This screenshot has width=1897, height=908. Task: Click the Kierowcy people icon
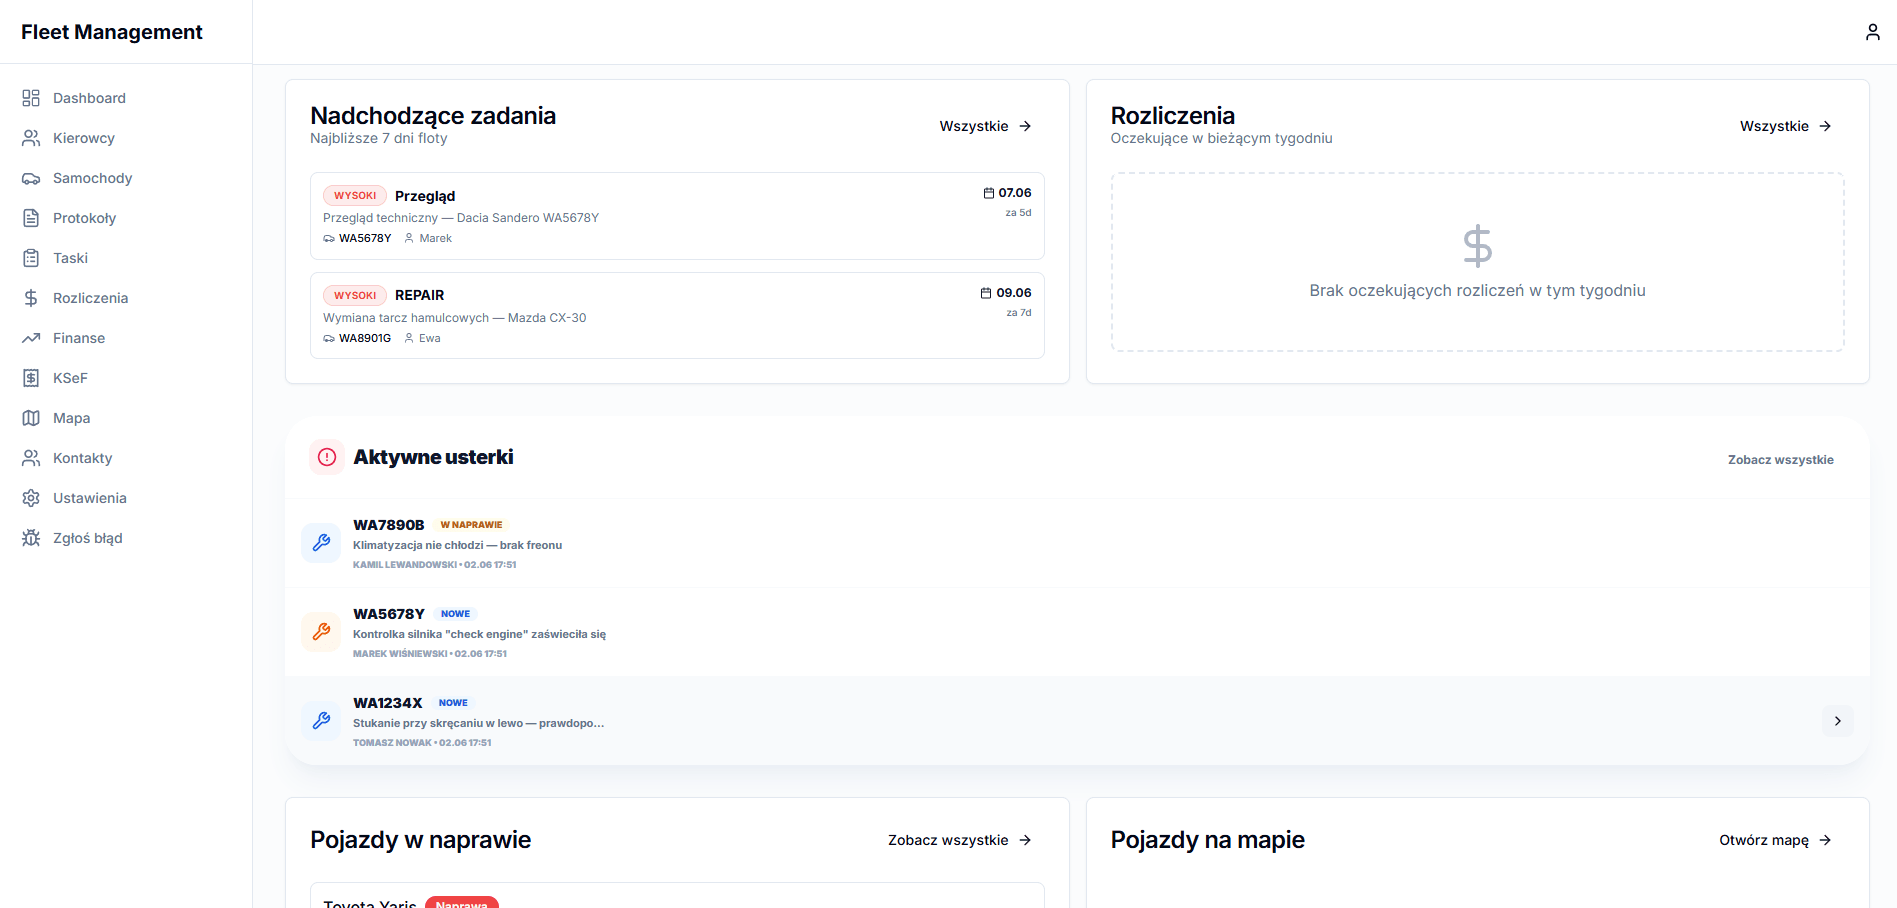point(31,138)
